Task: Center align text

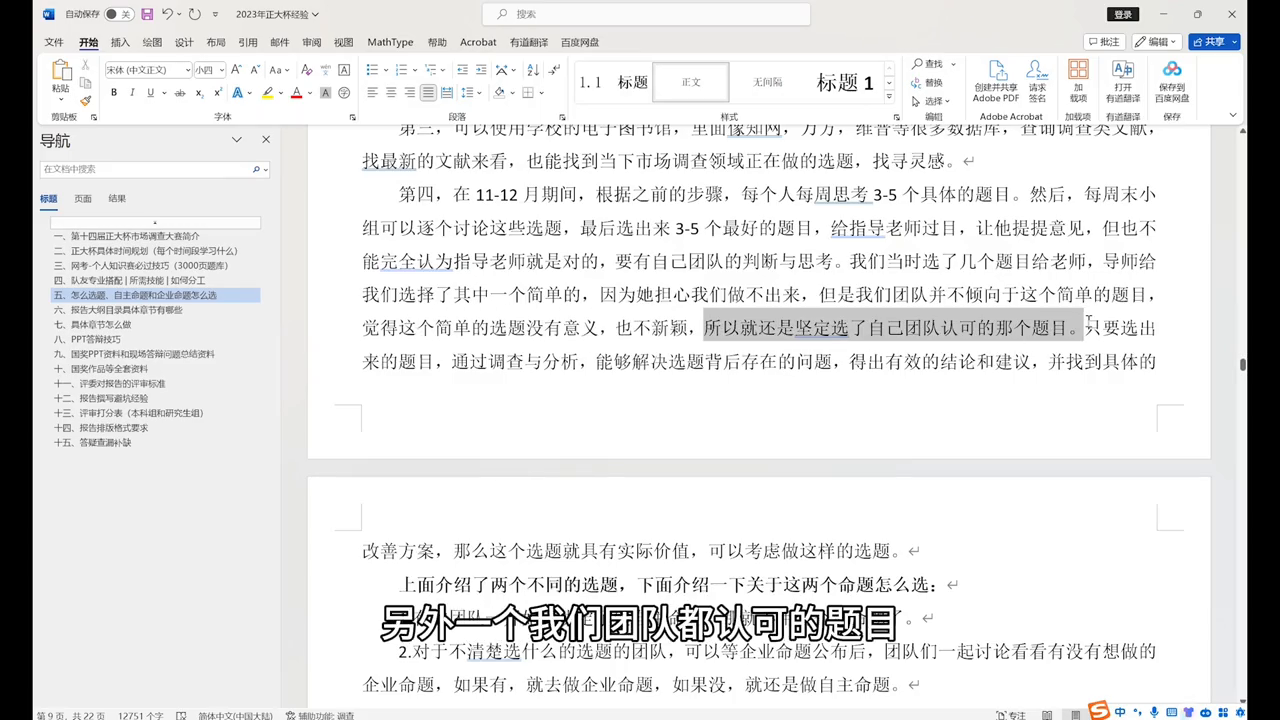Action: coord(391,93)
